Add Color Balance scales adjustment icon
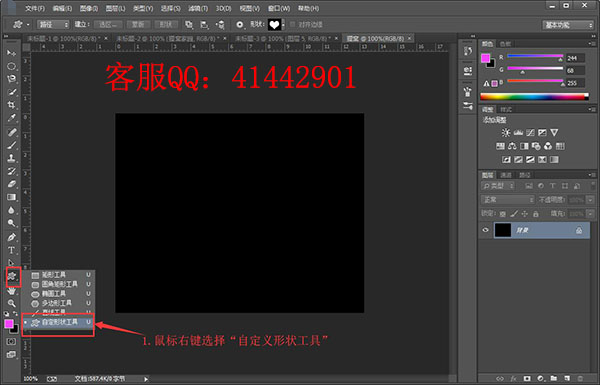The image size is (600, 385). [512, 146]
